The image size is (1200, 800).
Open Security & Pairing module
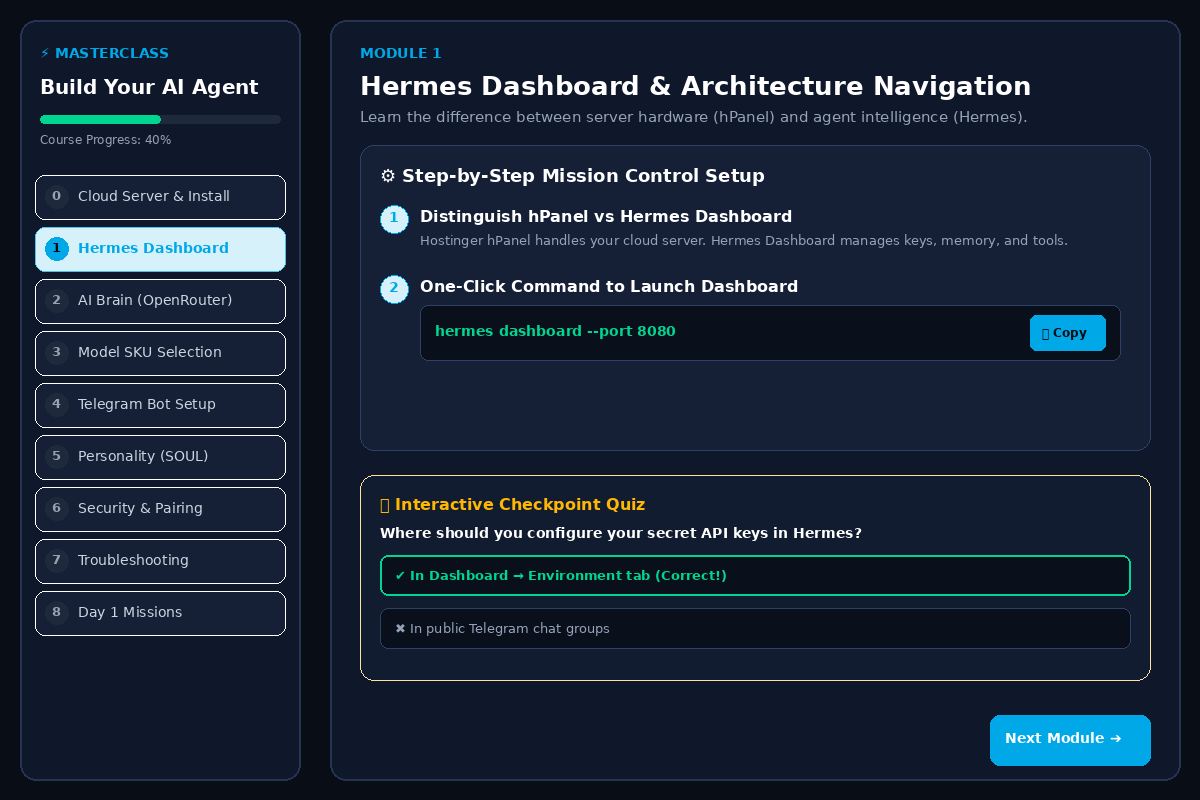tap(160, 509)
